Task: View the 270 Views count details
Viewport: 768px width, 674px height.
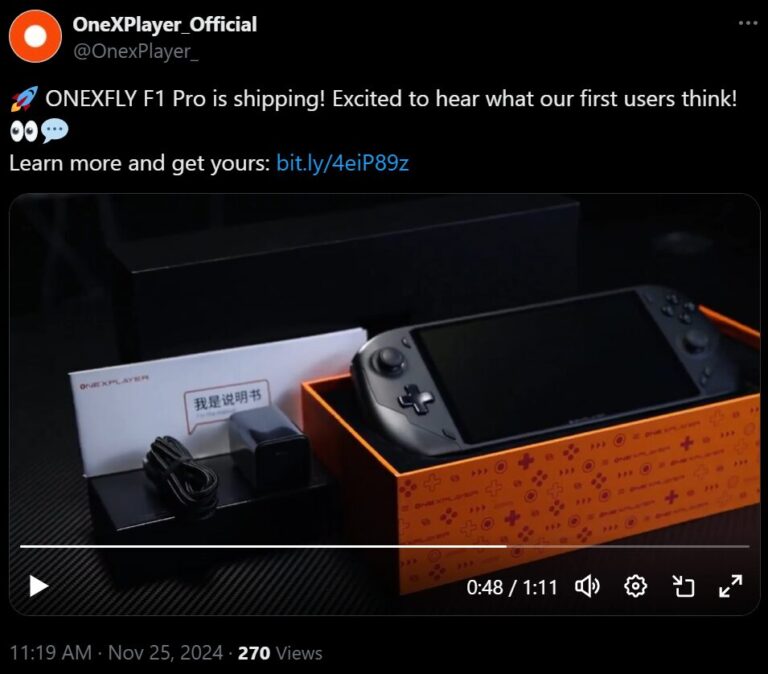Action: 280,653
